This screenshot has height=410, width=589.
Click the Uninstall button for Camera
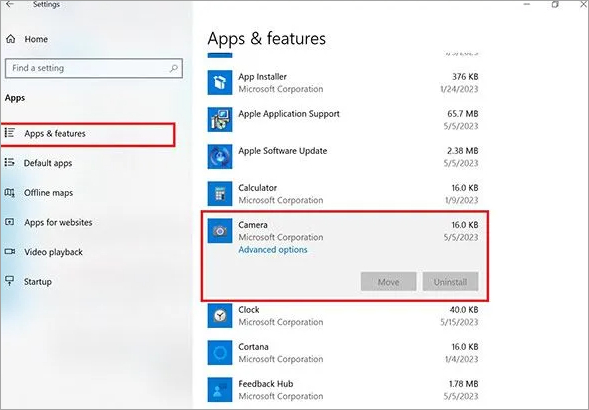[450, 281]
